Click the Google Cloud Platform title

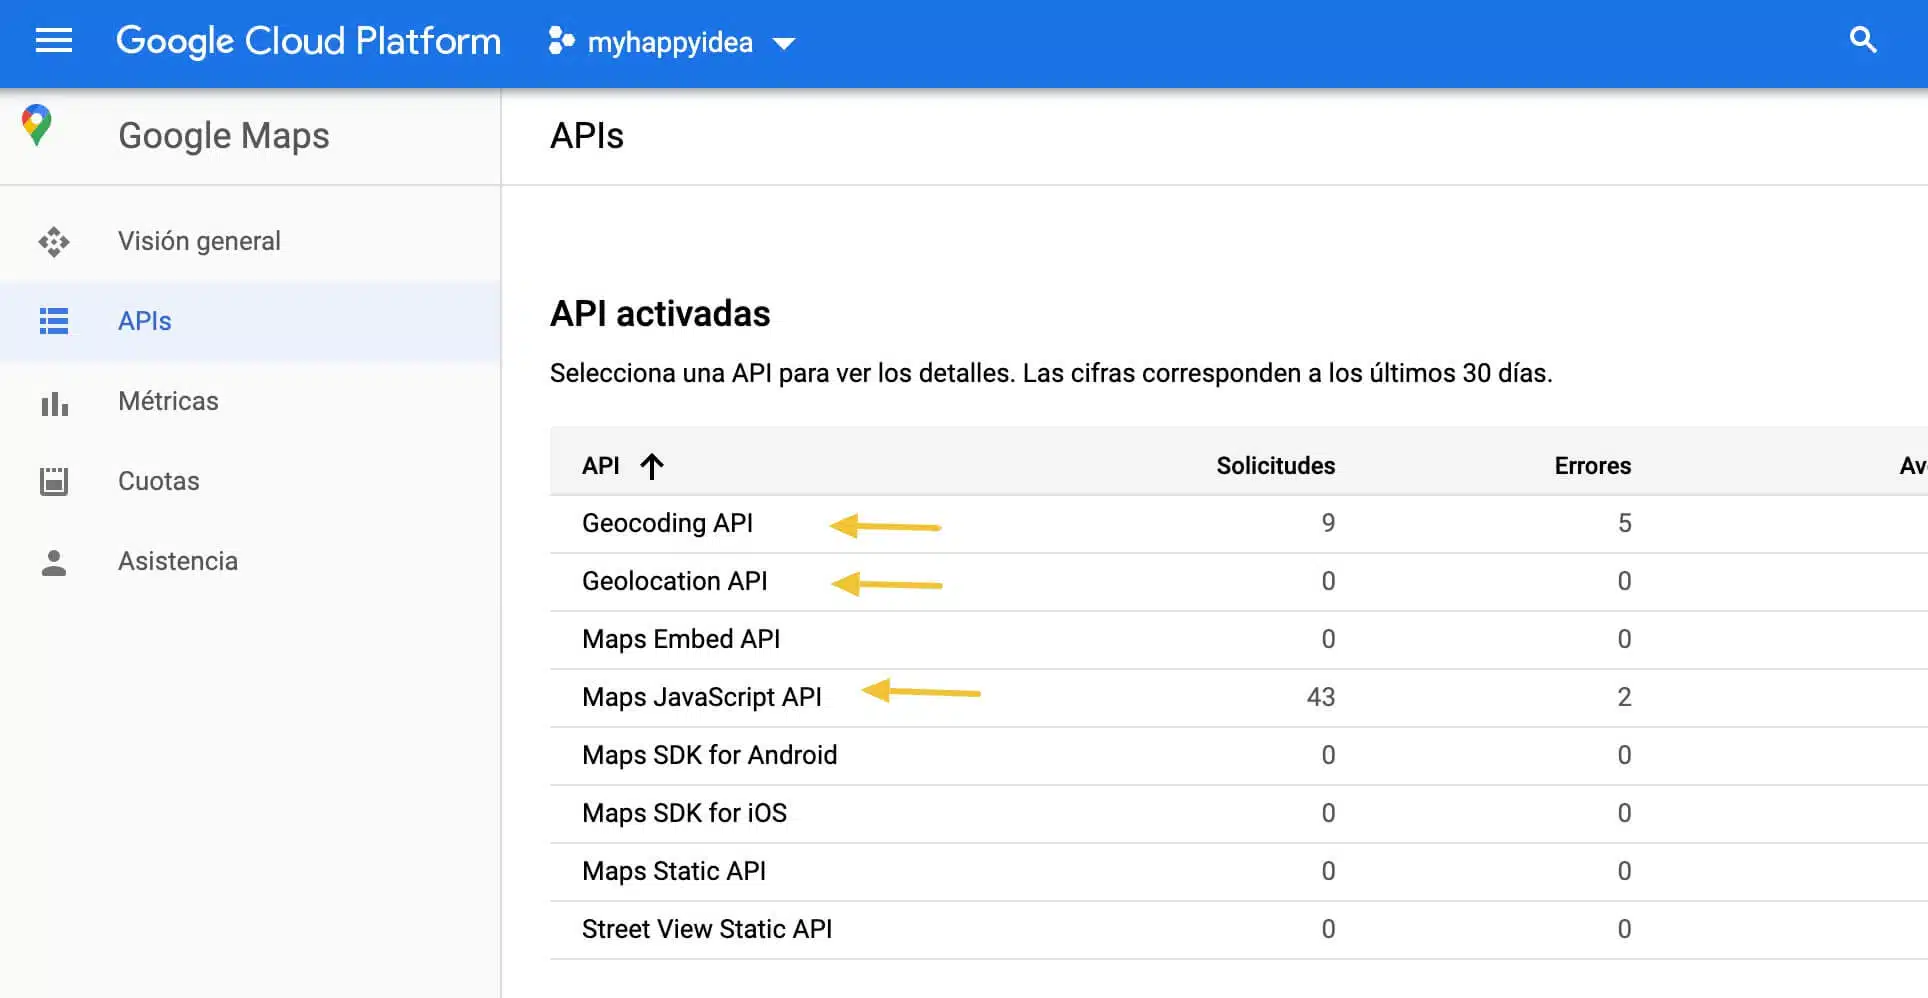pyautogui.click(x=308, y=41)
